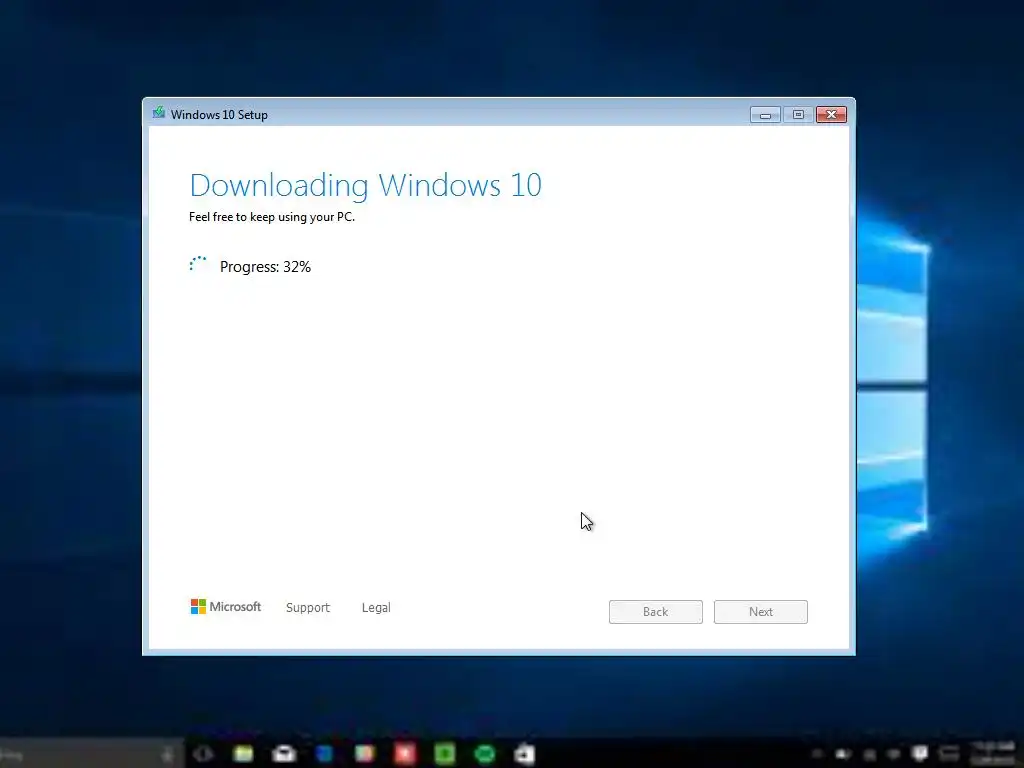
Task: Click the Back button
Action: (656, 612)
